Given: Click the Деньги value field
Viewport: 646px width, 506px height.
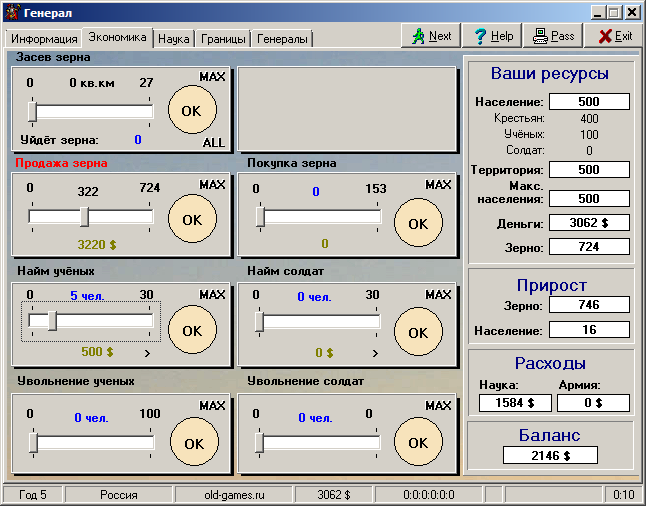Looking at the screenshot, I should tap(589, 222).
